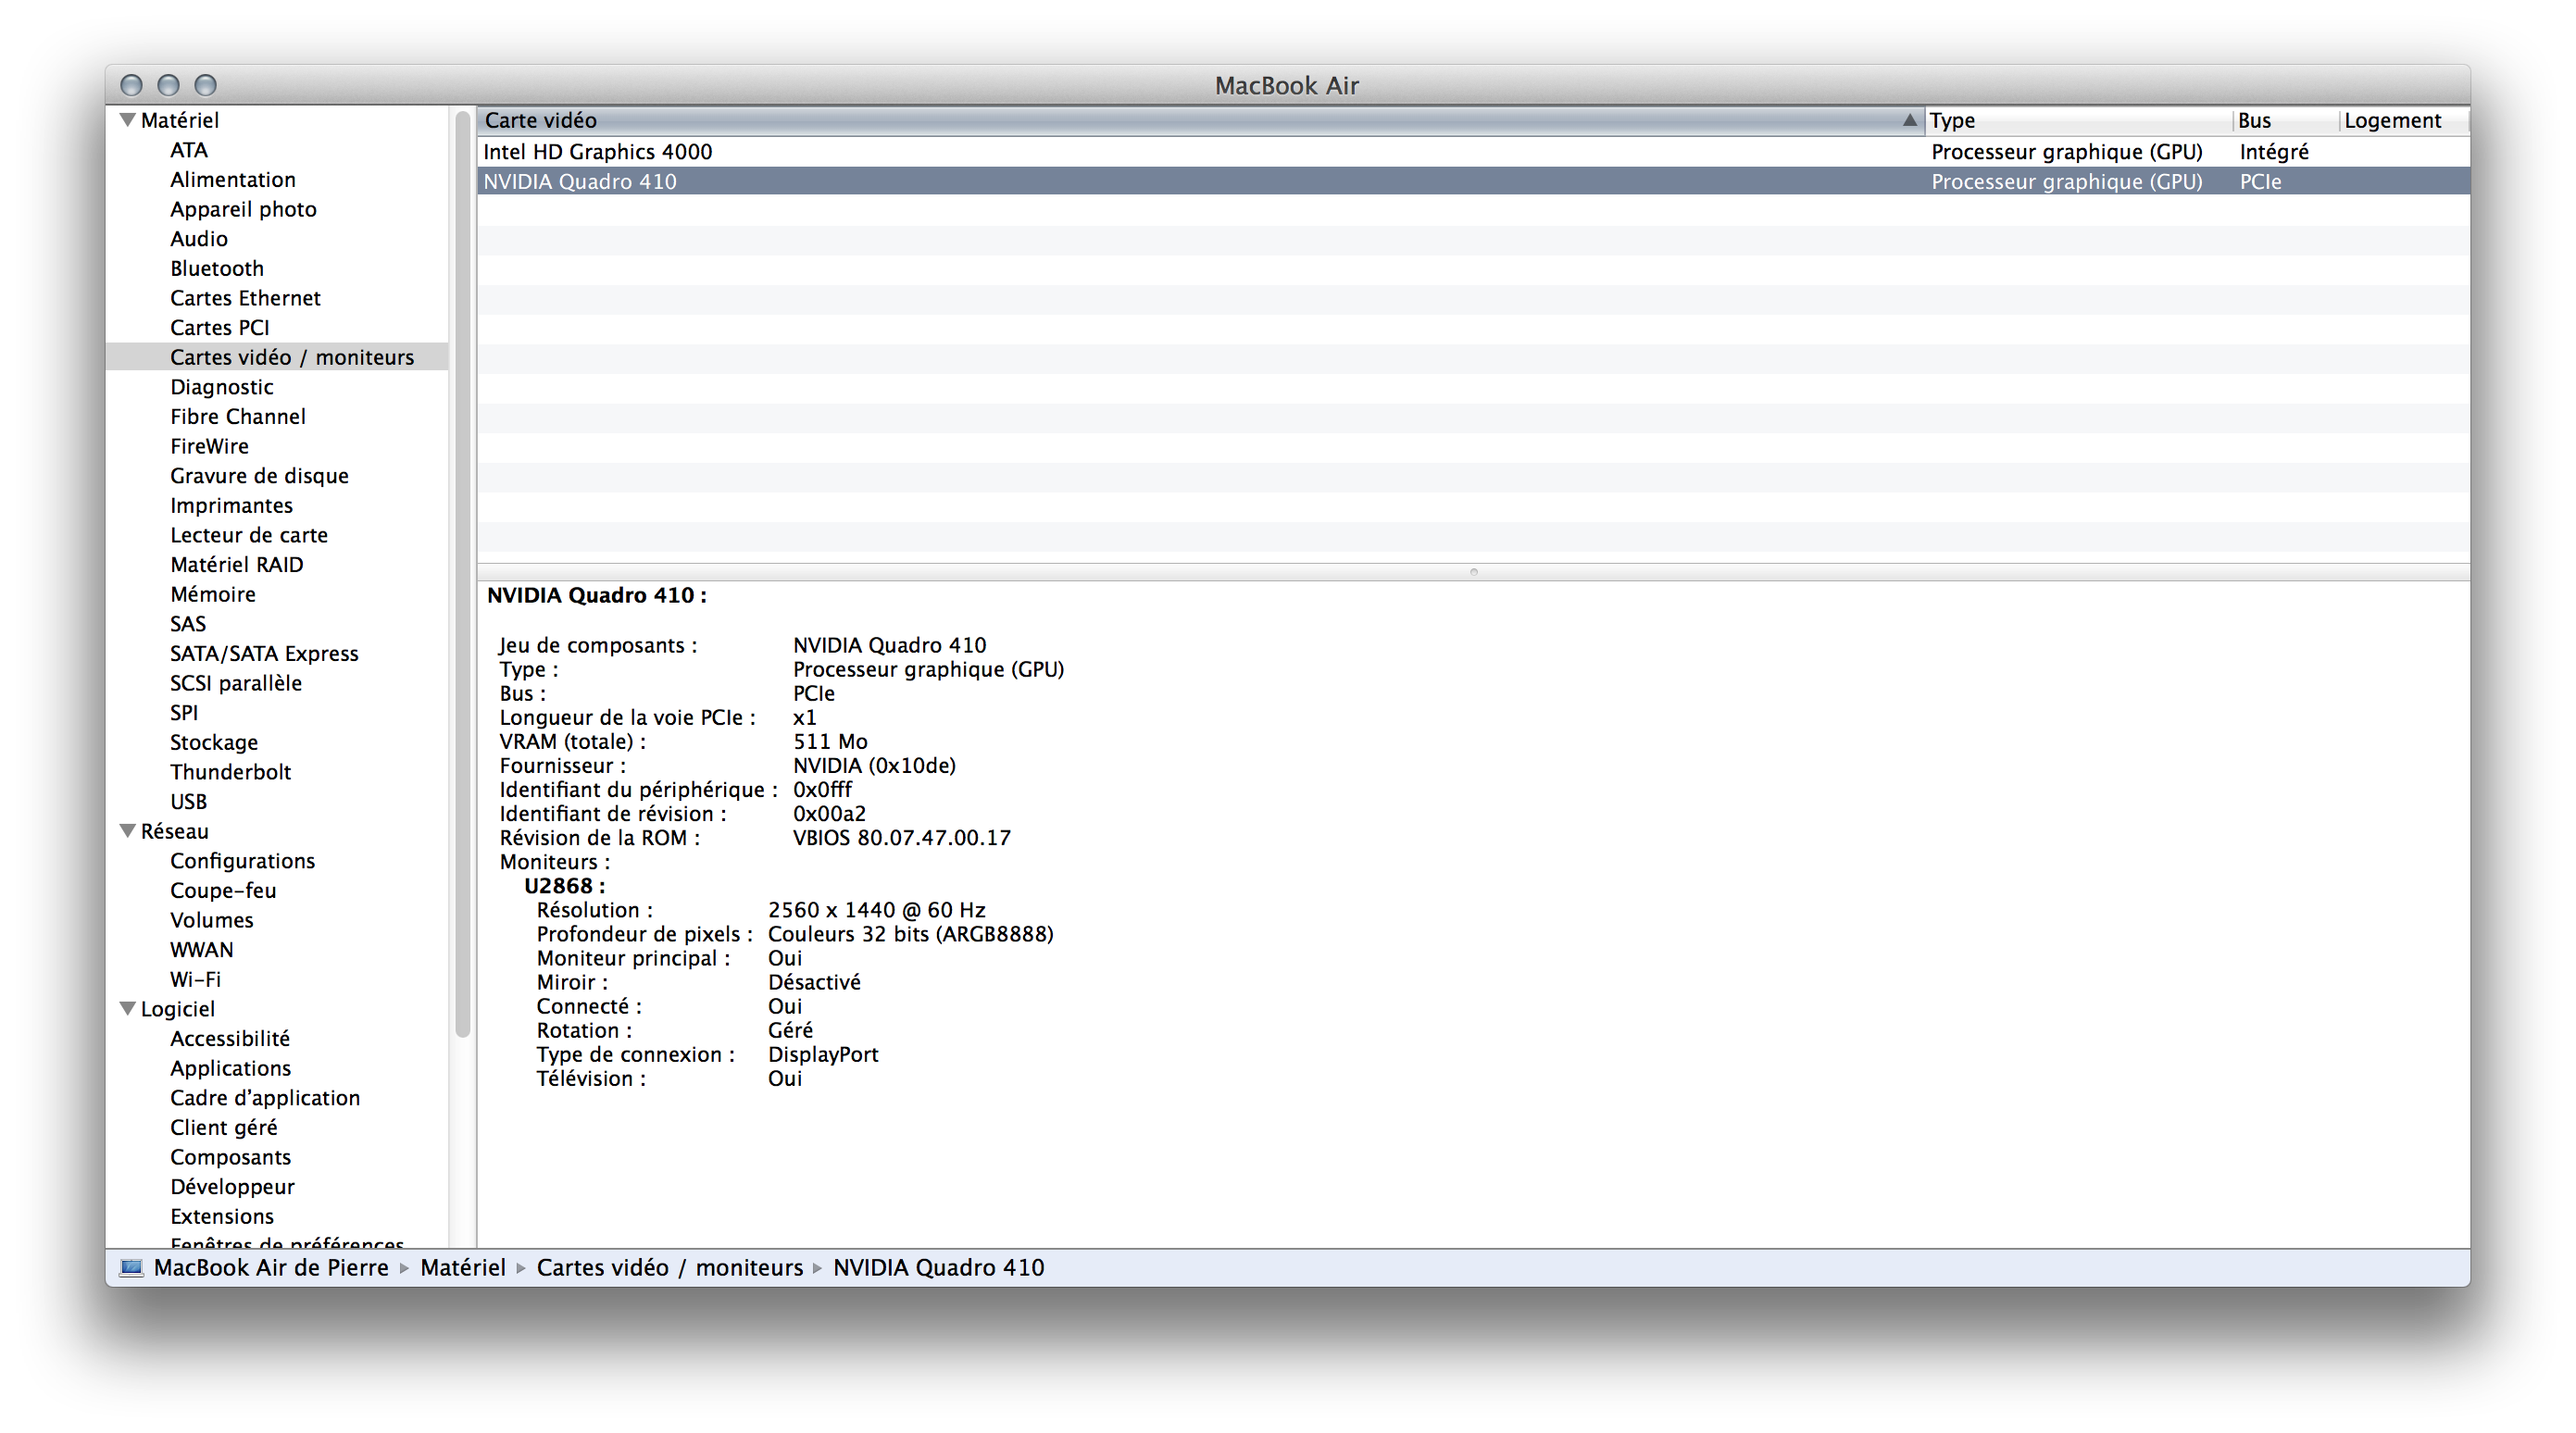
Task: Click DisplayPort connection type value
Action: pos(823,1054)
